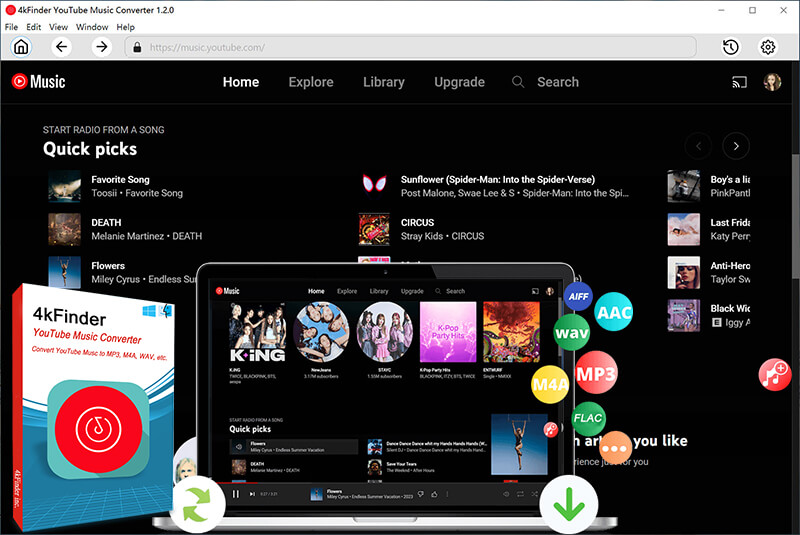This screenshot has height=535, width=800.
Task: Open the user profile avatar
Action: tap(772, 82)
